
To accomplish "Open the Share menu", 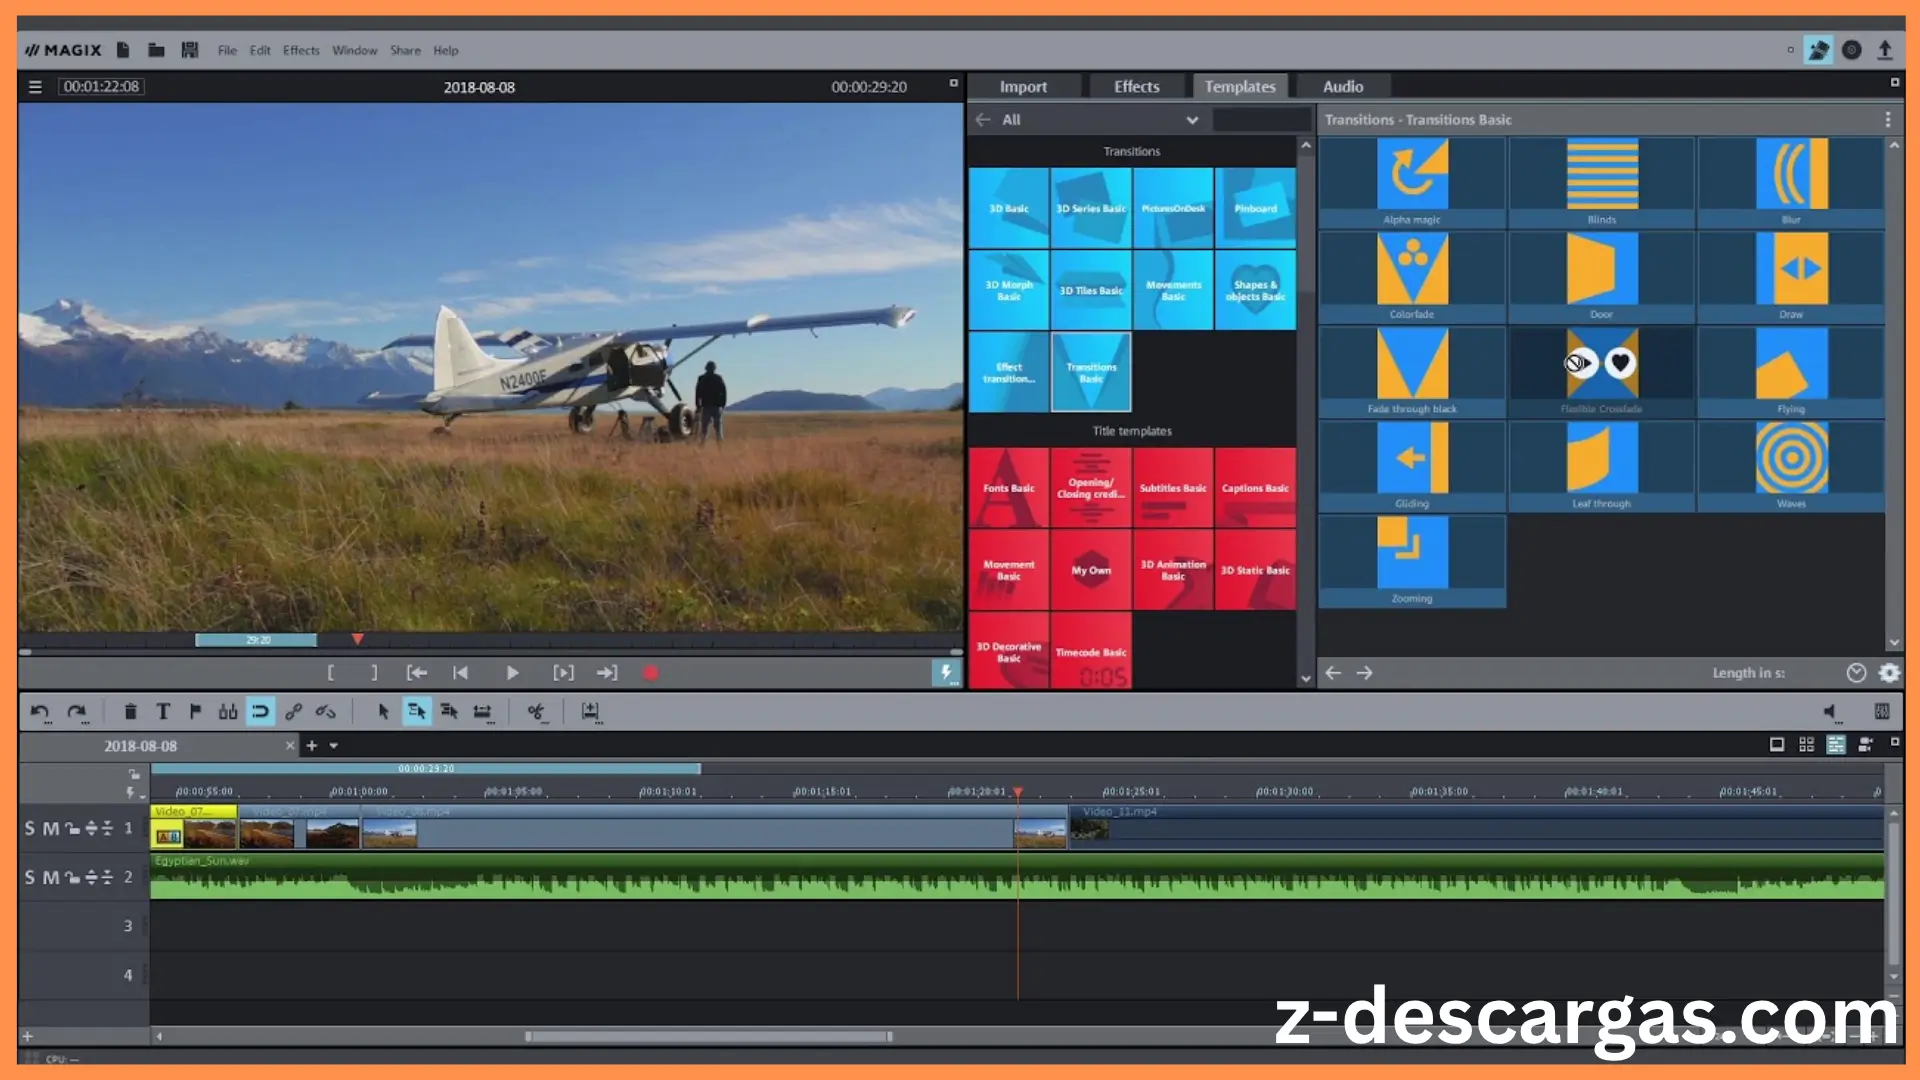I will pyautogui.click(x=405, y=50).
